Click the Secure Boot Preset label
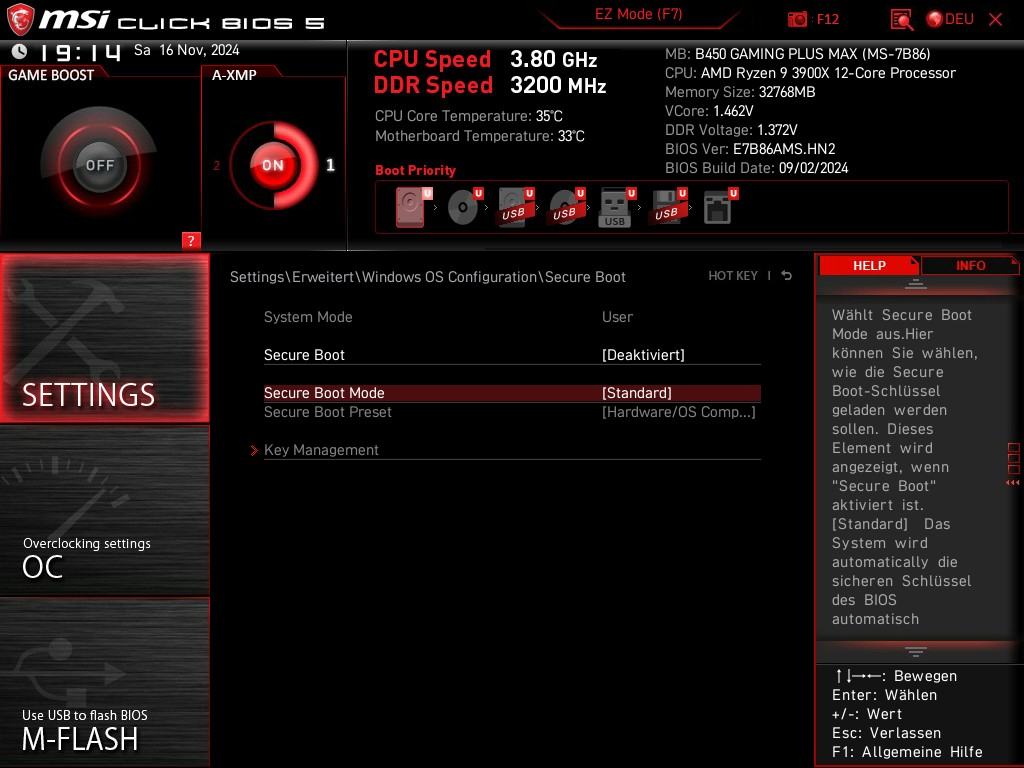The image size is (1024, 768). [x=327, y=412]
